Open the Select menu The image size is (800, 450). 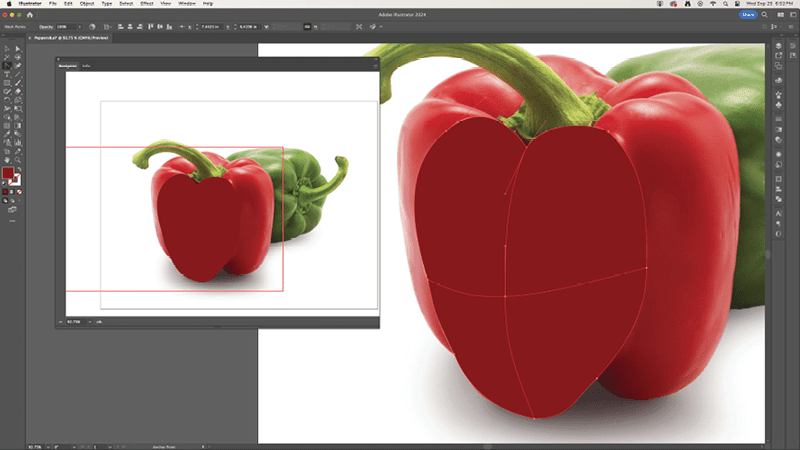click(x=126, y=4)
